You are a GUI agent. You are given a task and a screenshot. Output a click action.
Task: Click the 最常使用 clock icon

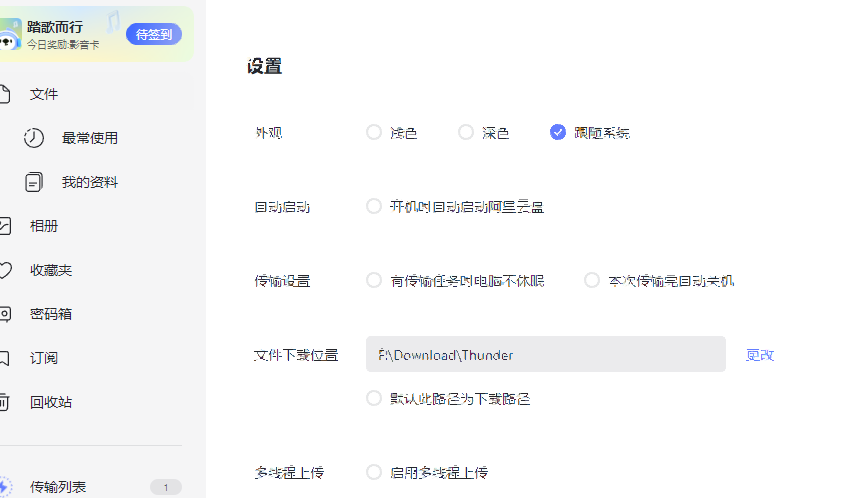pyautogui.click(x=34, y=138)
